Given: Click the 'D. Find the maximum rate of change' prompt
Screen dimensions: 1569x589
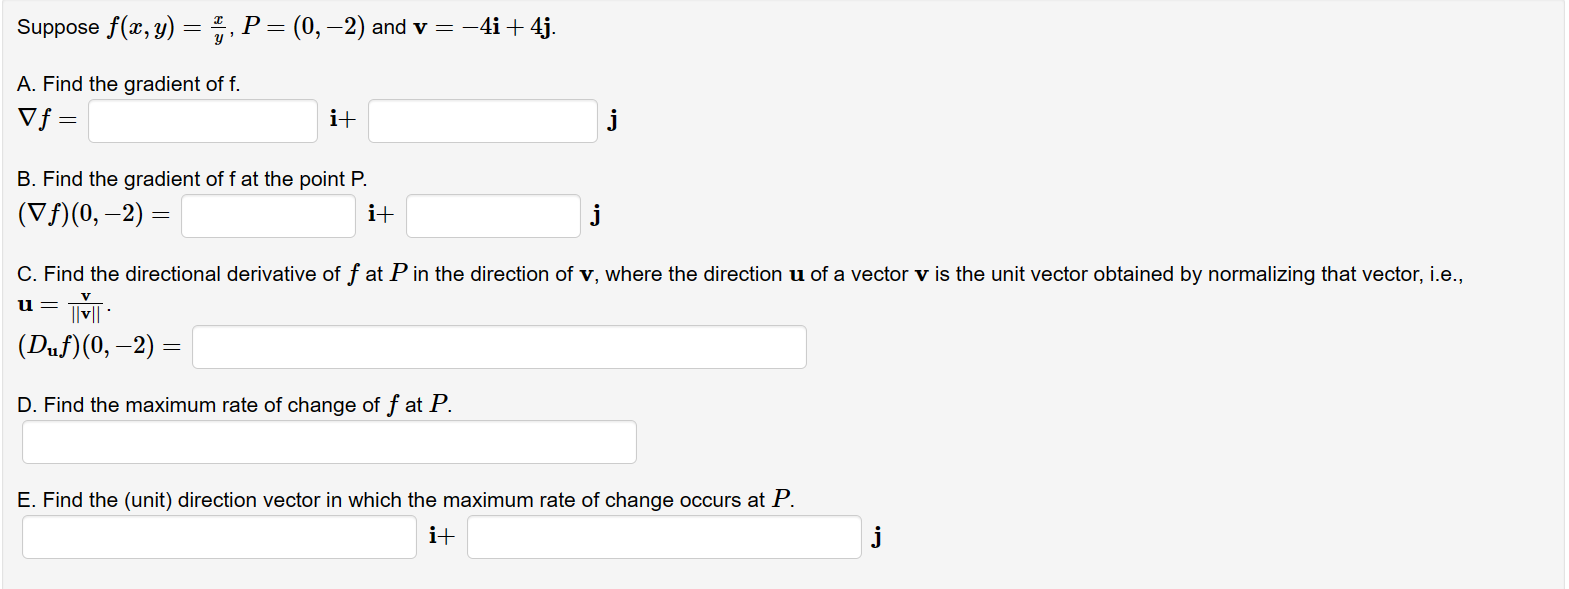Looking at the screenshot, I should (234, 405).
